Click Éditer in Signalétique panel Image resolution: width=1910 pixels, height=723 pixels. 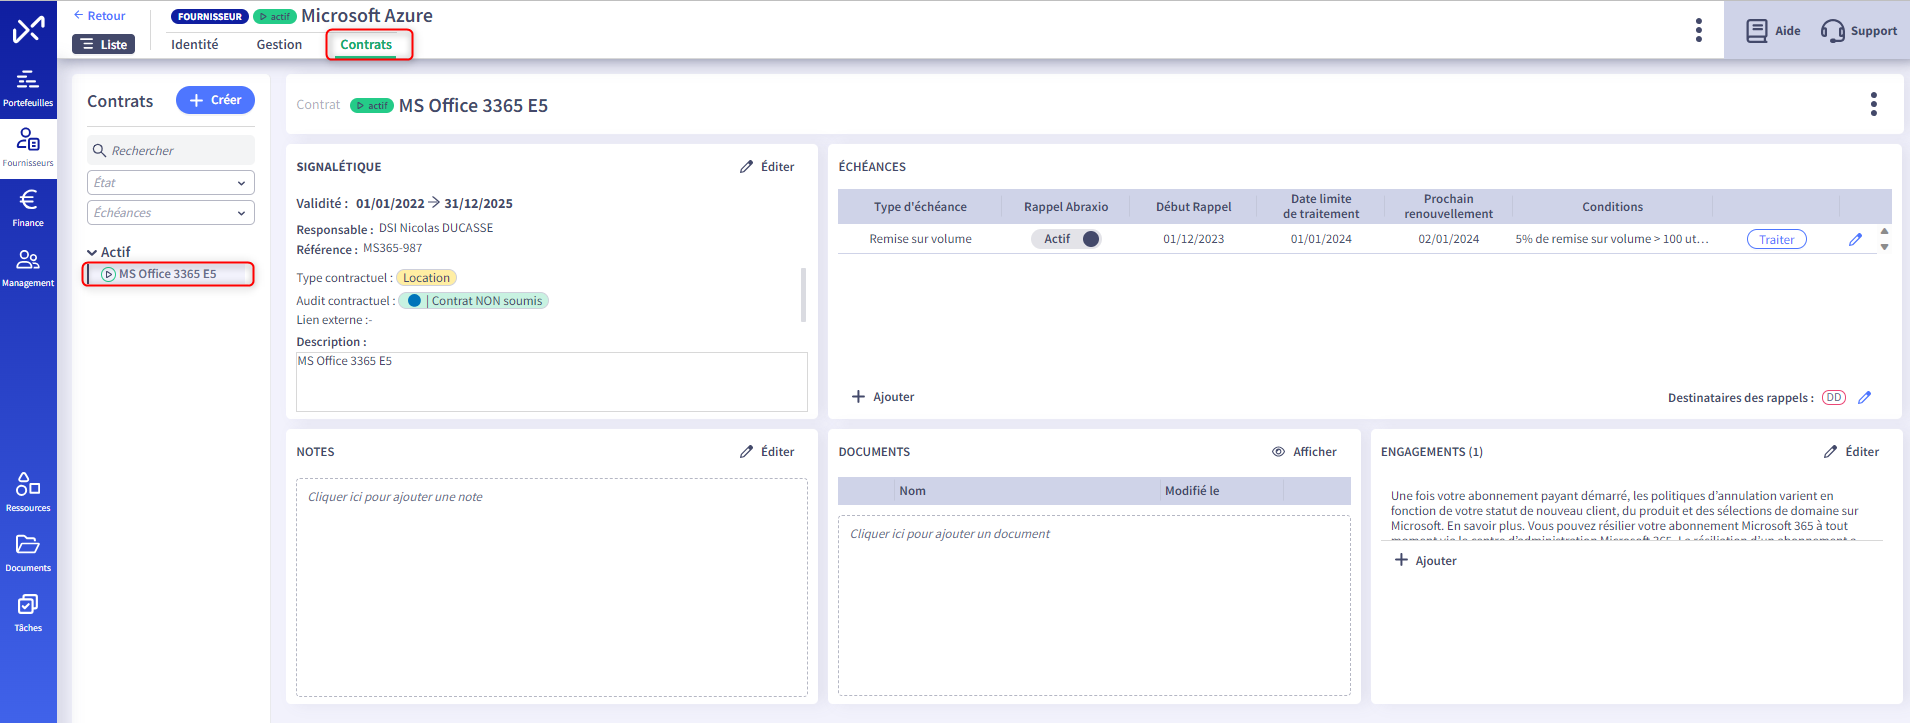point(767,167)
